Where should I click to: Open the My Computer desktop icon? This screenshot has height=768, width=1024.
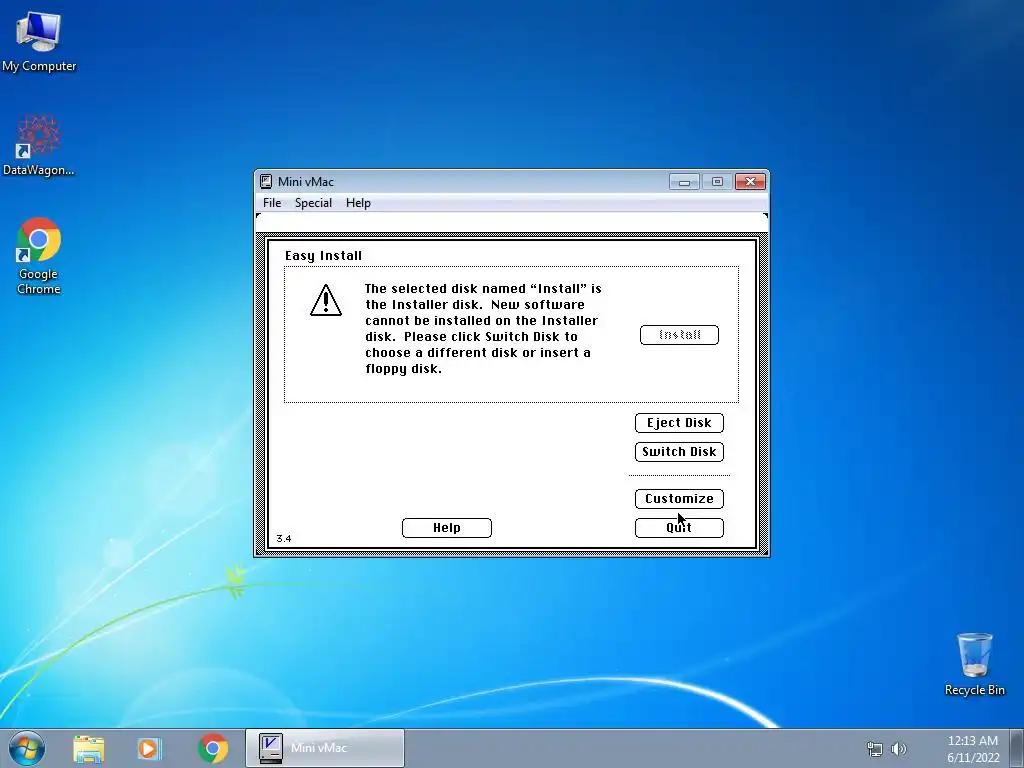[x=39, y=40]
